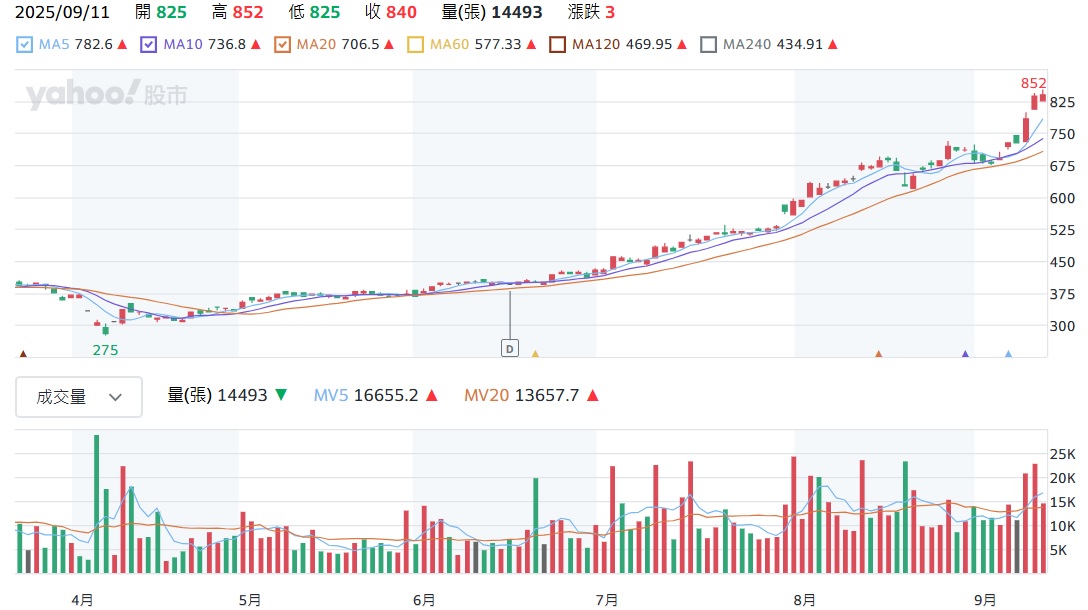The height and width of the screenshot is (610, 1088).
Task: Uncheck the MA5 moving average checkbox
Action: (24, 45)
